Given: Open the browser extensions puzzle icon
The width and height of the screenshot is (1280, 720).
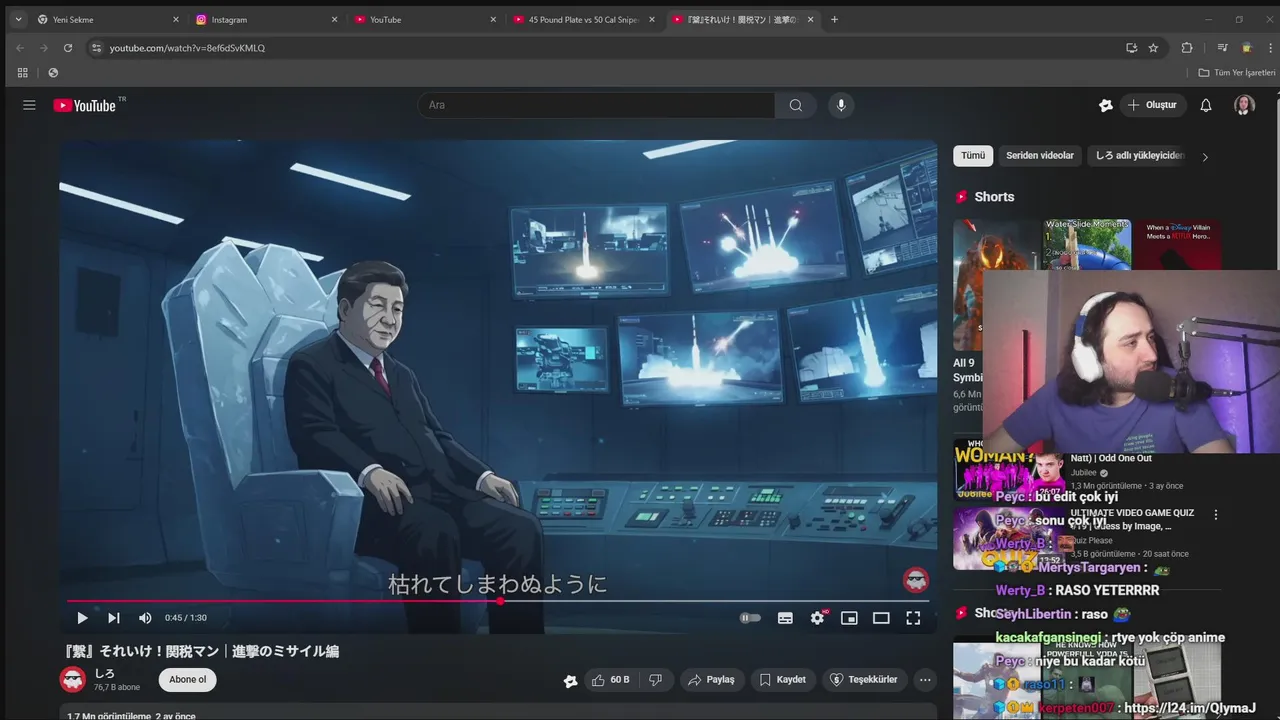Looking at the screenshot, I should 1187,48.
